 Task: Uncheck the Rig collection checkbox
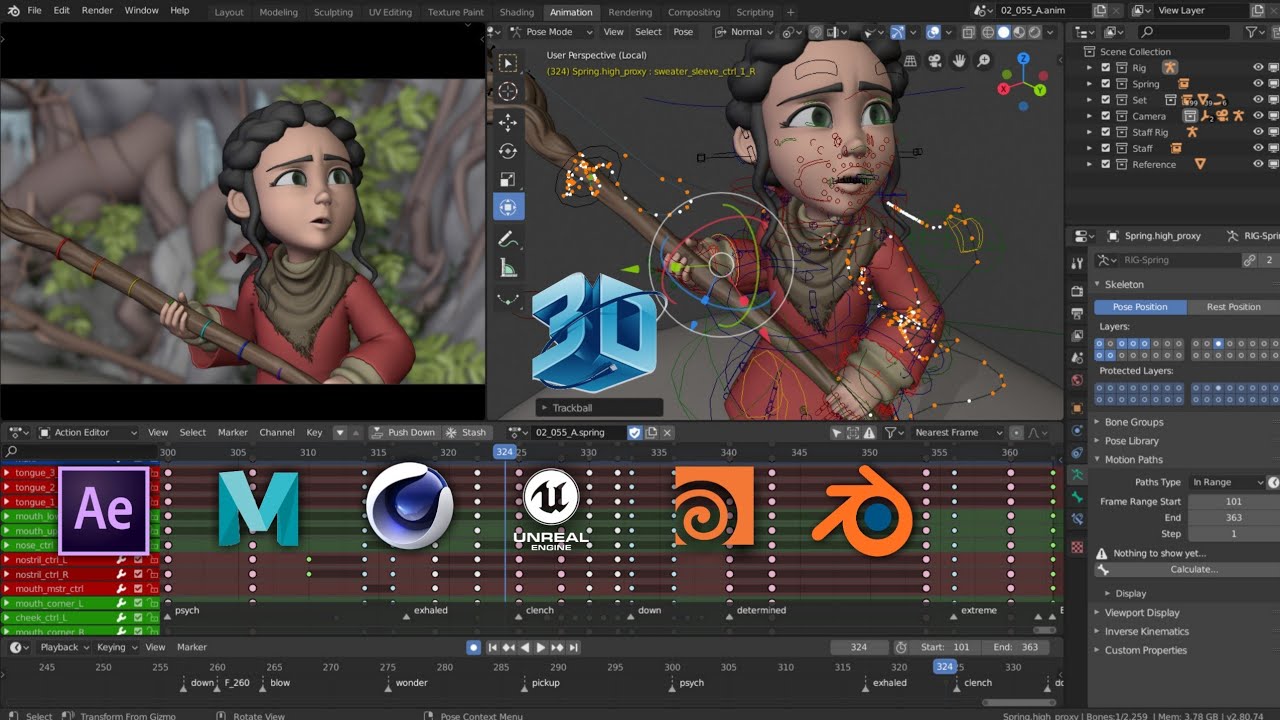pyautogui.click(x=1106, y=68)
